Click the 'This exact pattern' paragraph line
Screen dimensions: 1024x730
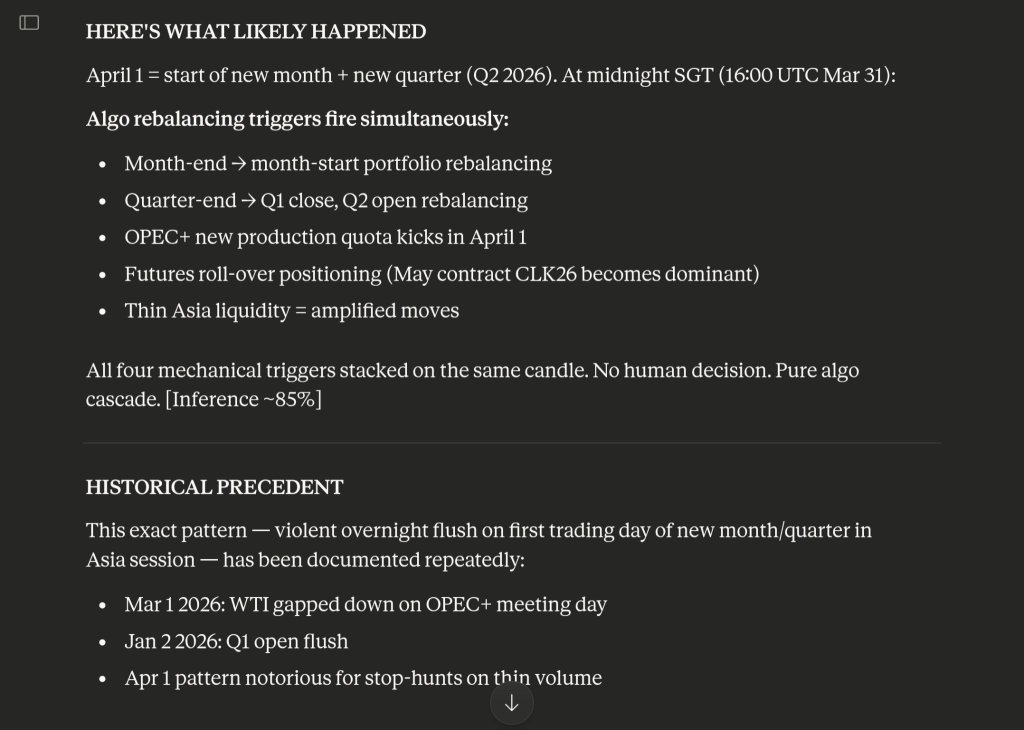pos(479,531)
